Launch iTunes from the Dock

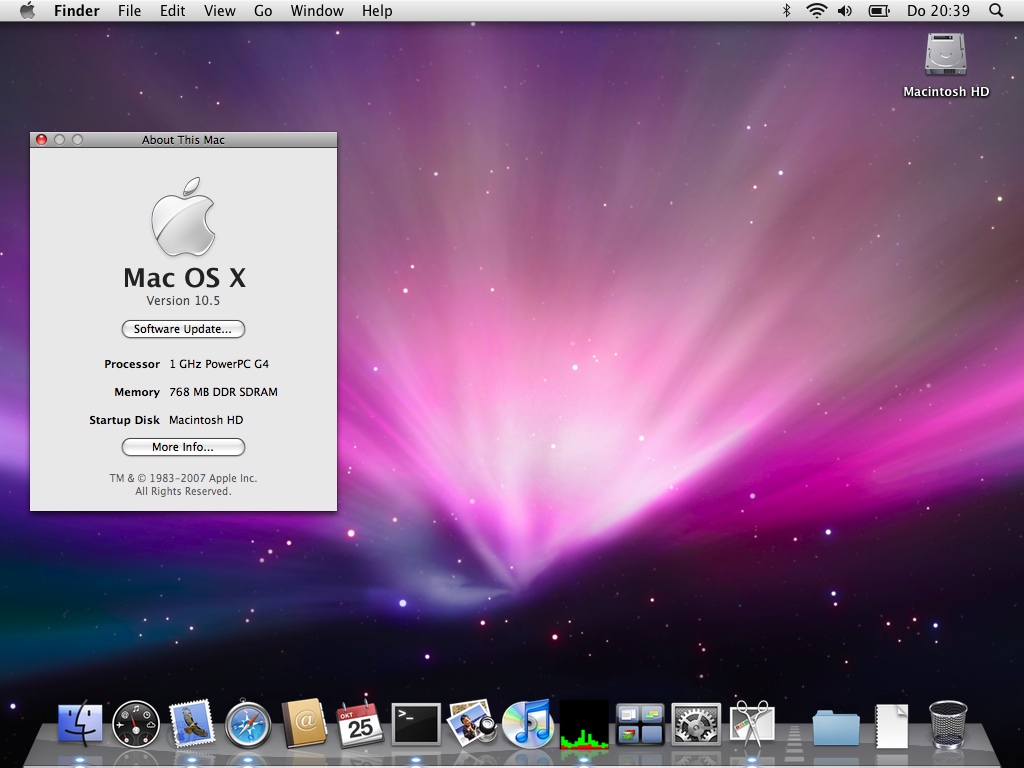tap(528, 724)
